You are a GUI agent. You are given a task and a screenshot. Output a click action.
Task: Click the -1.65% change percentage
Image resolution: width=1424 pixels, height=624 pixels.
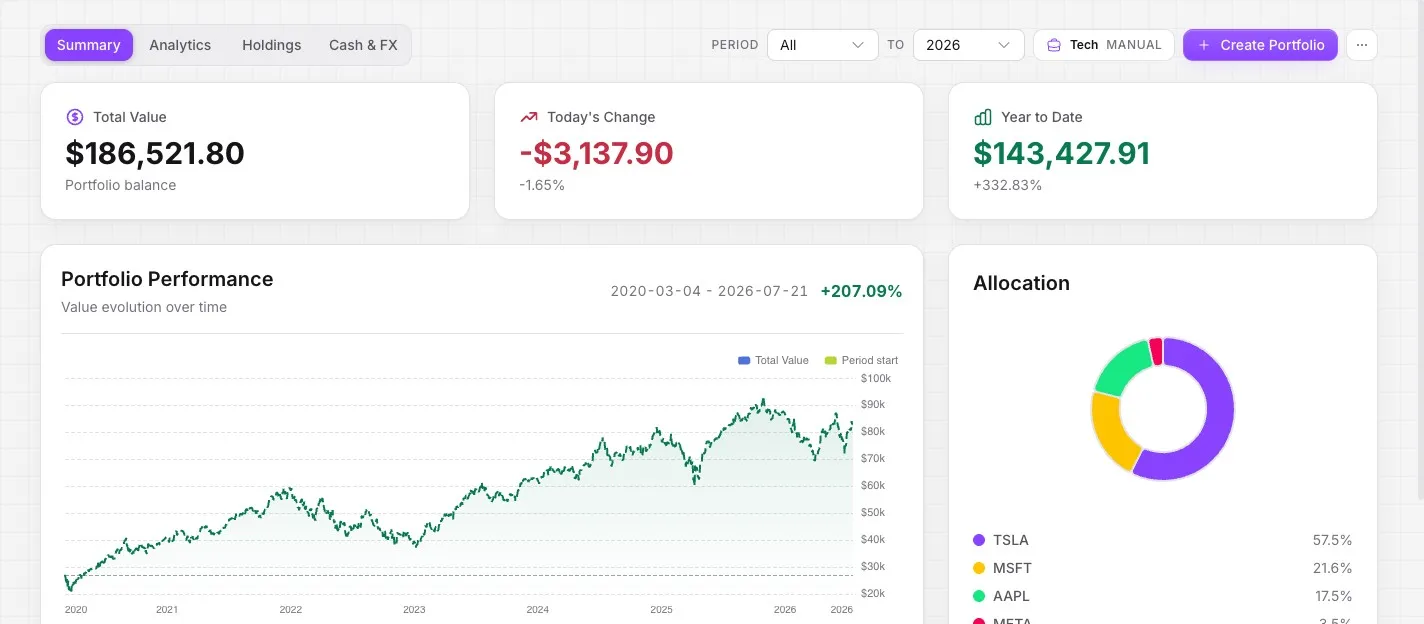(x=542, y=185)
